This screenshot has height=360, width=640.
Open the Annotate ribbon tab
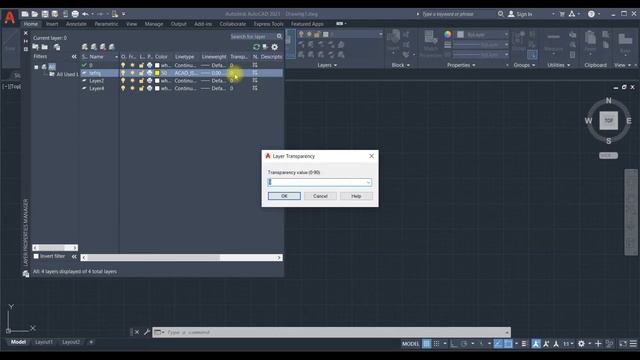tap(76, 24)
